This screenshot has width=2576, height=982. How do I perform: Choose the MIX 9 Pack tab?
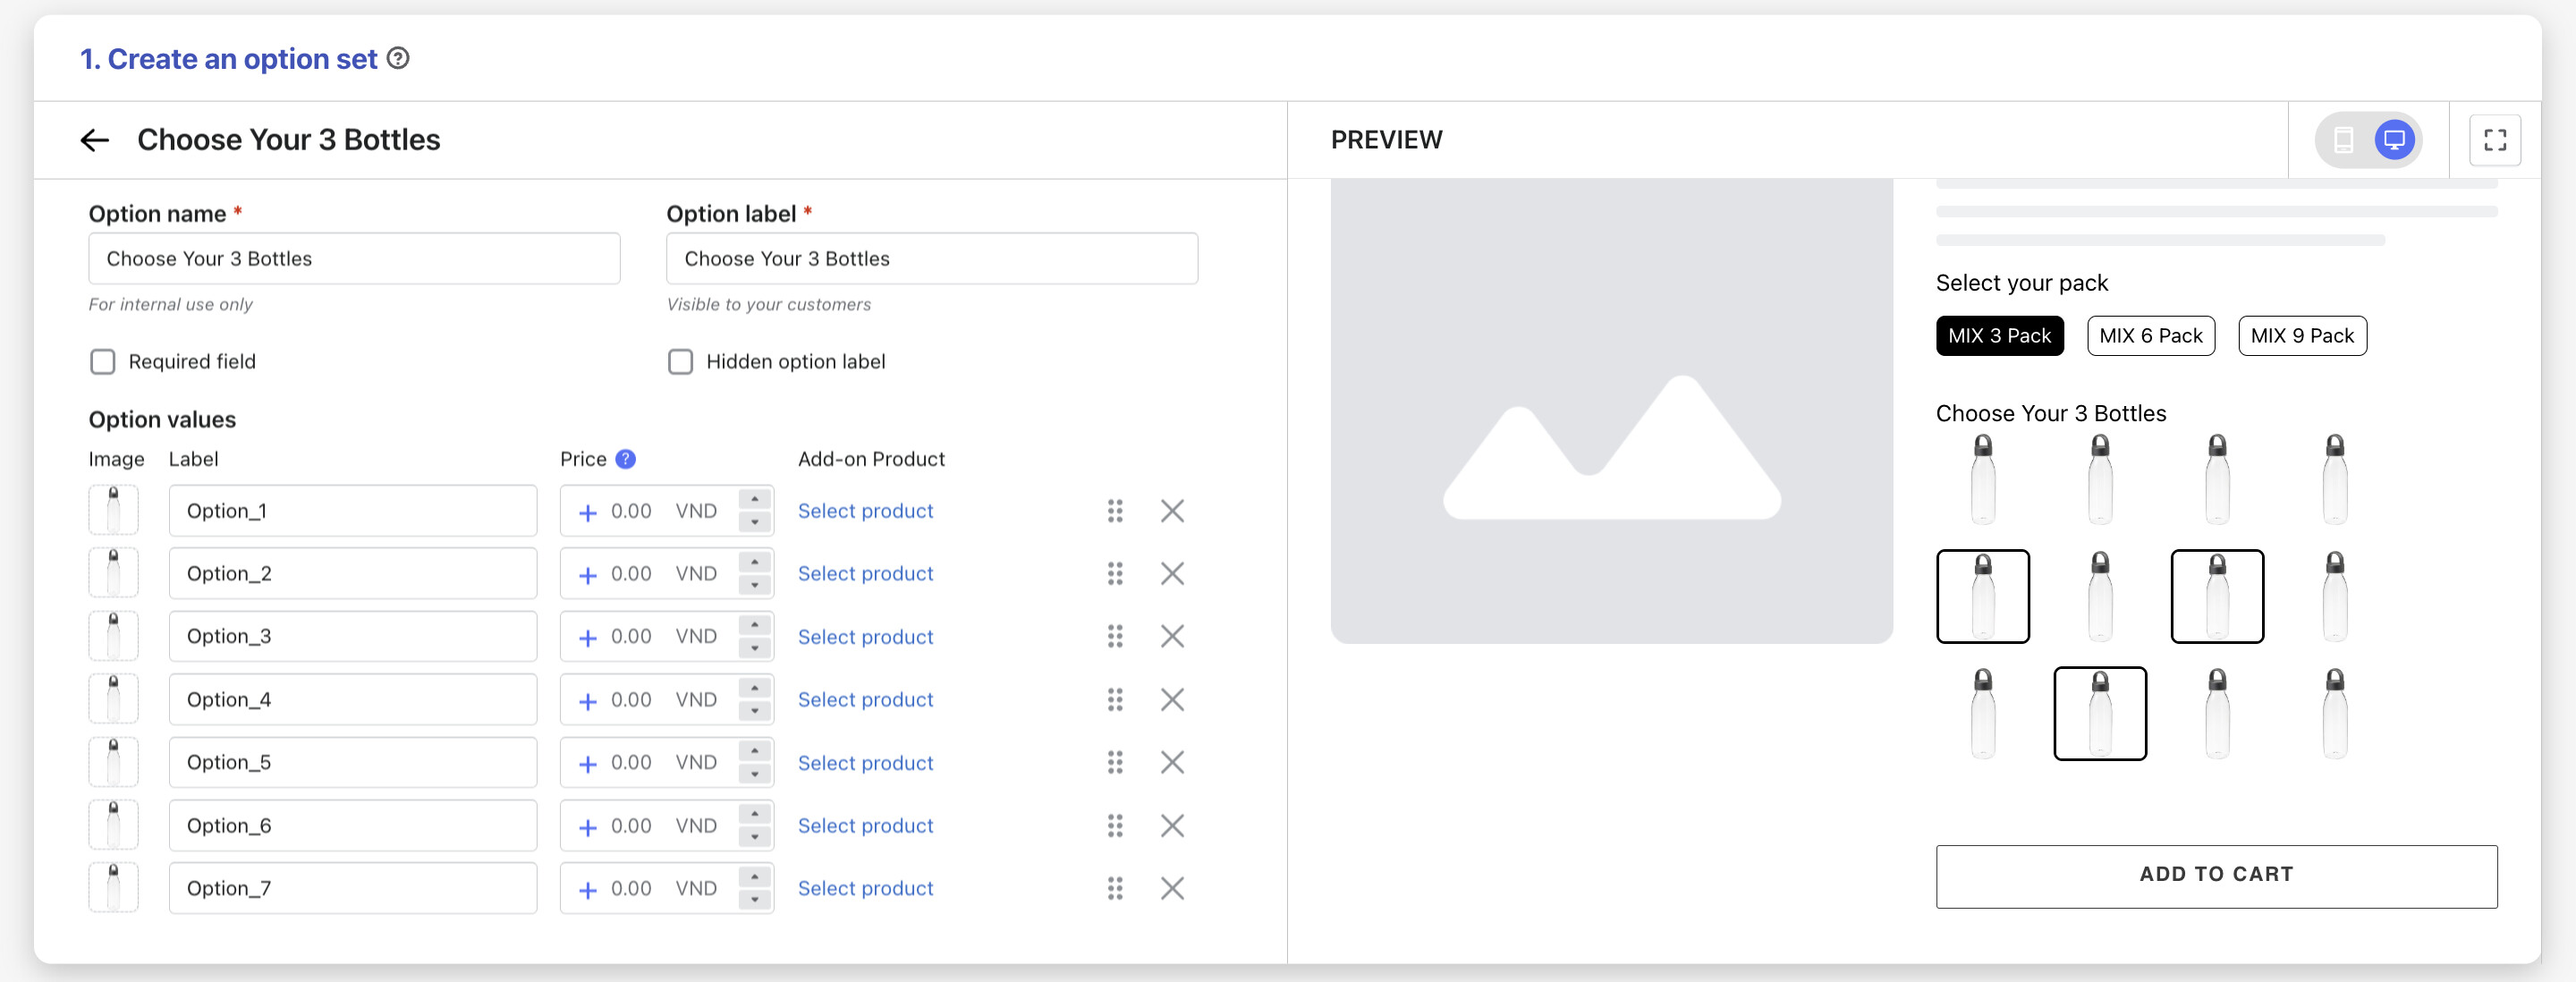coord(2301,336)
